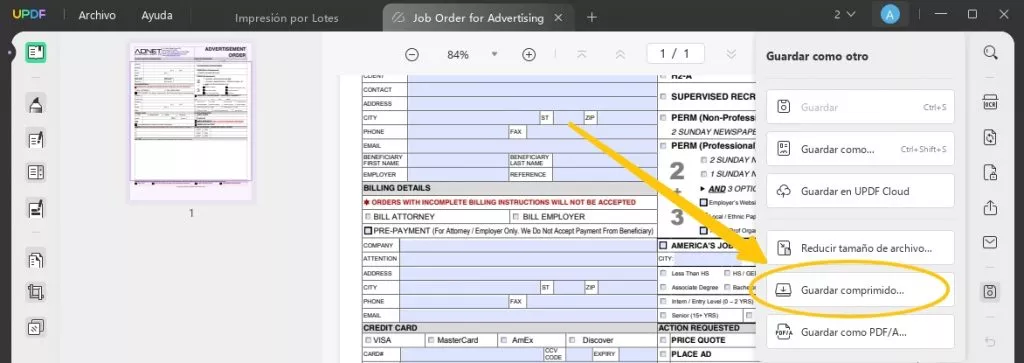Image resolution: width=1024 pixels, height=363 pixels.
Task: Open the Protect PDF lock icon
Action: pos(990,172)
